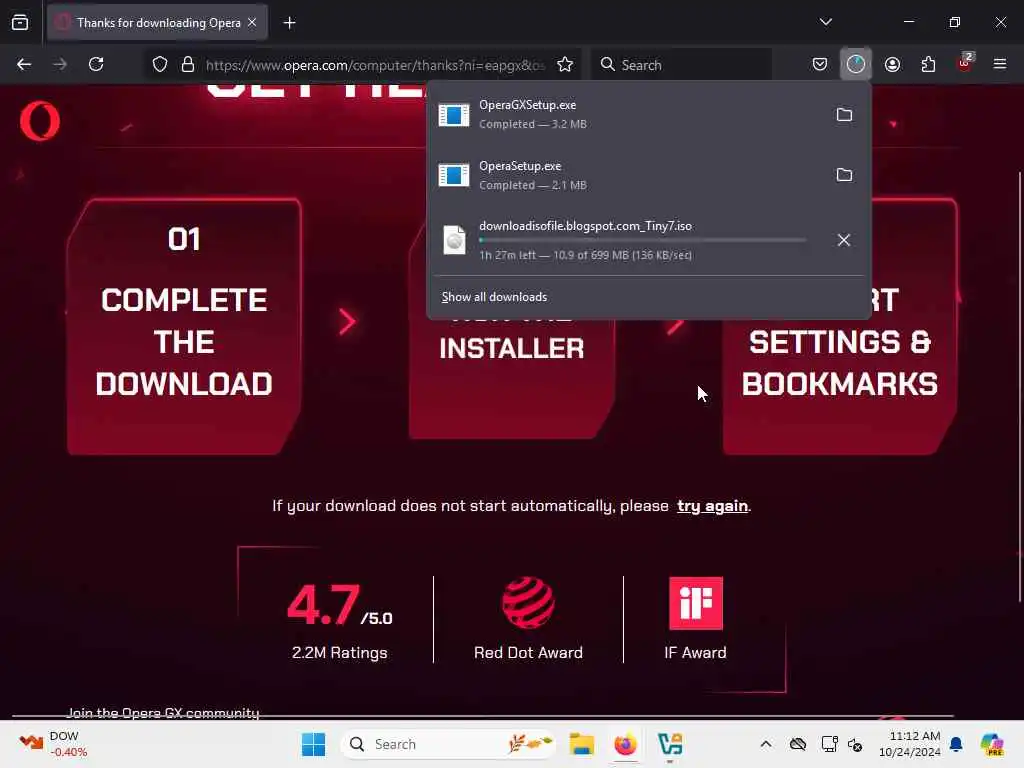Open the Firefox hamburger menu

click(x=1000, y=64)
